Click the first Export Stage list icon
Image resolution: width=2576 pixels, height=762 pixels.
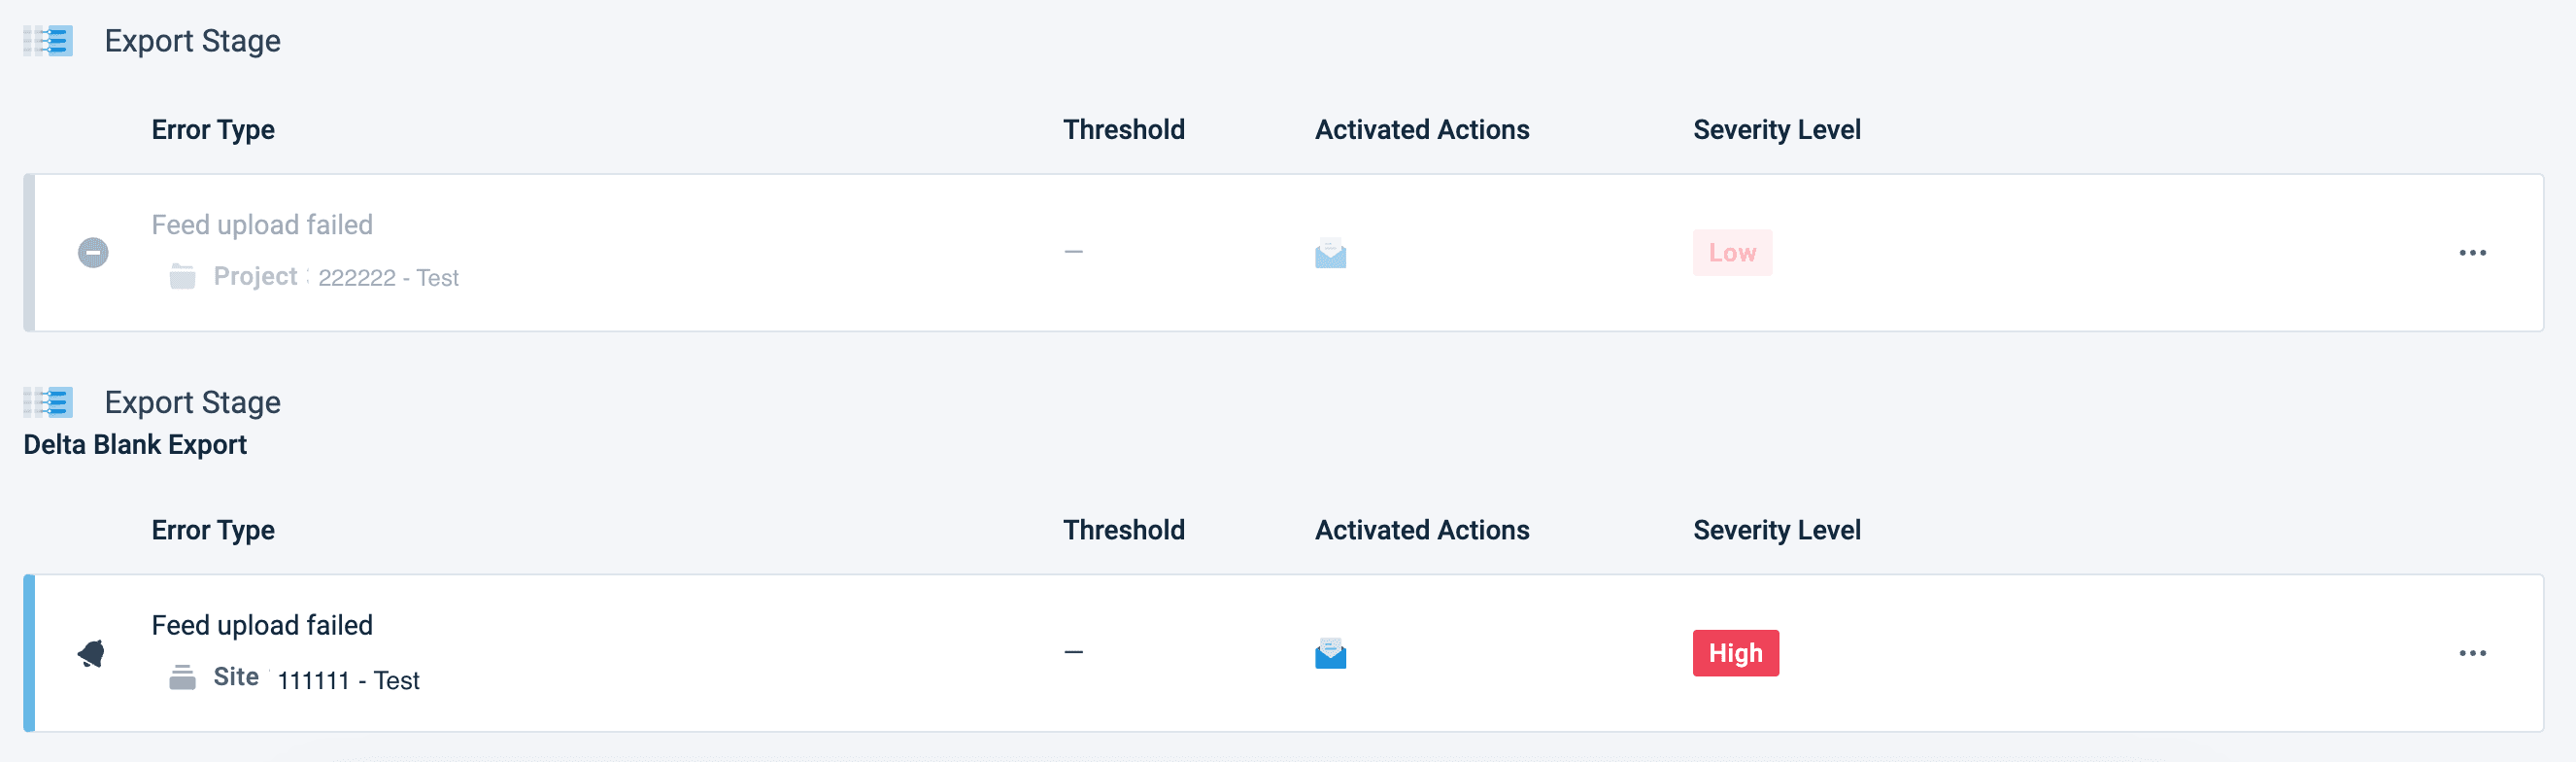(x=48, y=41)
